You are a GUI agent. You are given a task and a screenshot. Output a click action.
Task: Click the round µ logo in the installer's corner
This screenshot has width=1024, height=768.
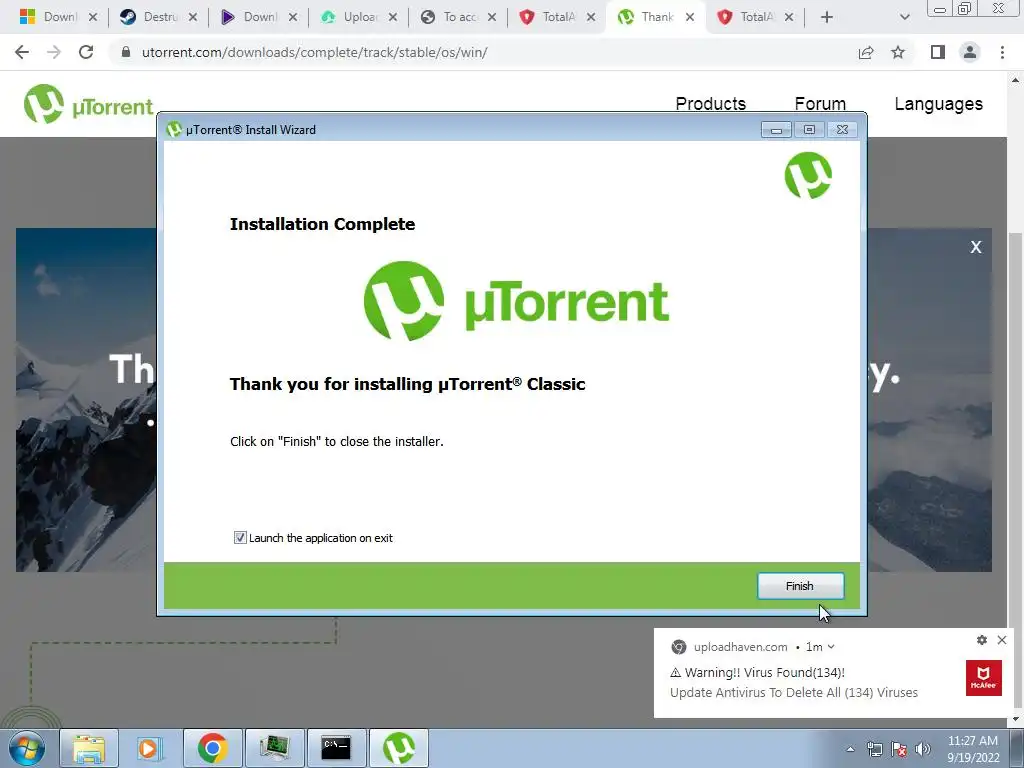[x=808, y=175]
